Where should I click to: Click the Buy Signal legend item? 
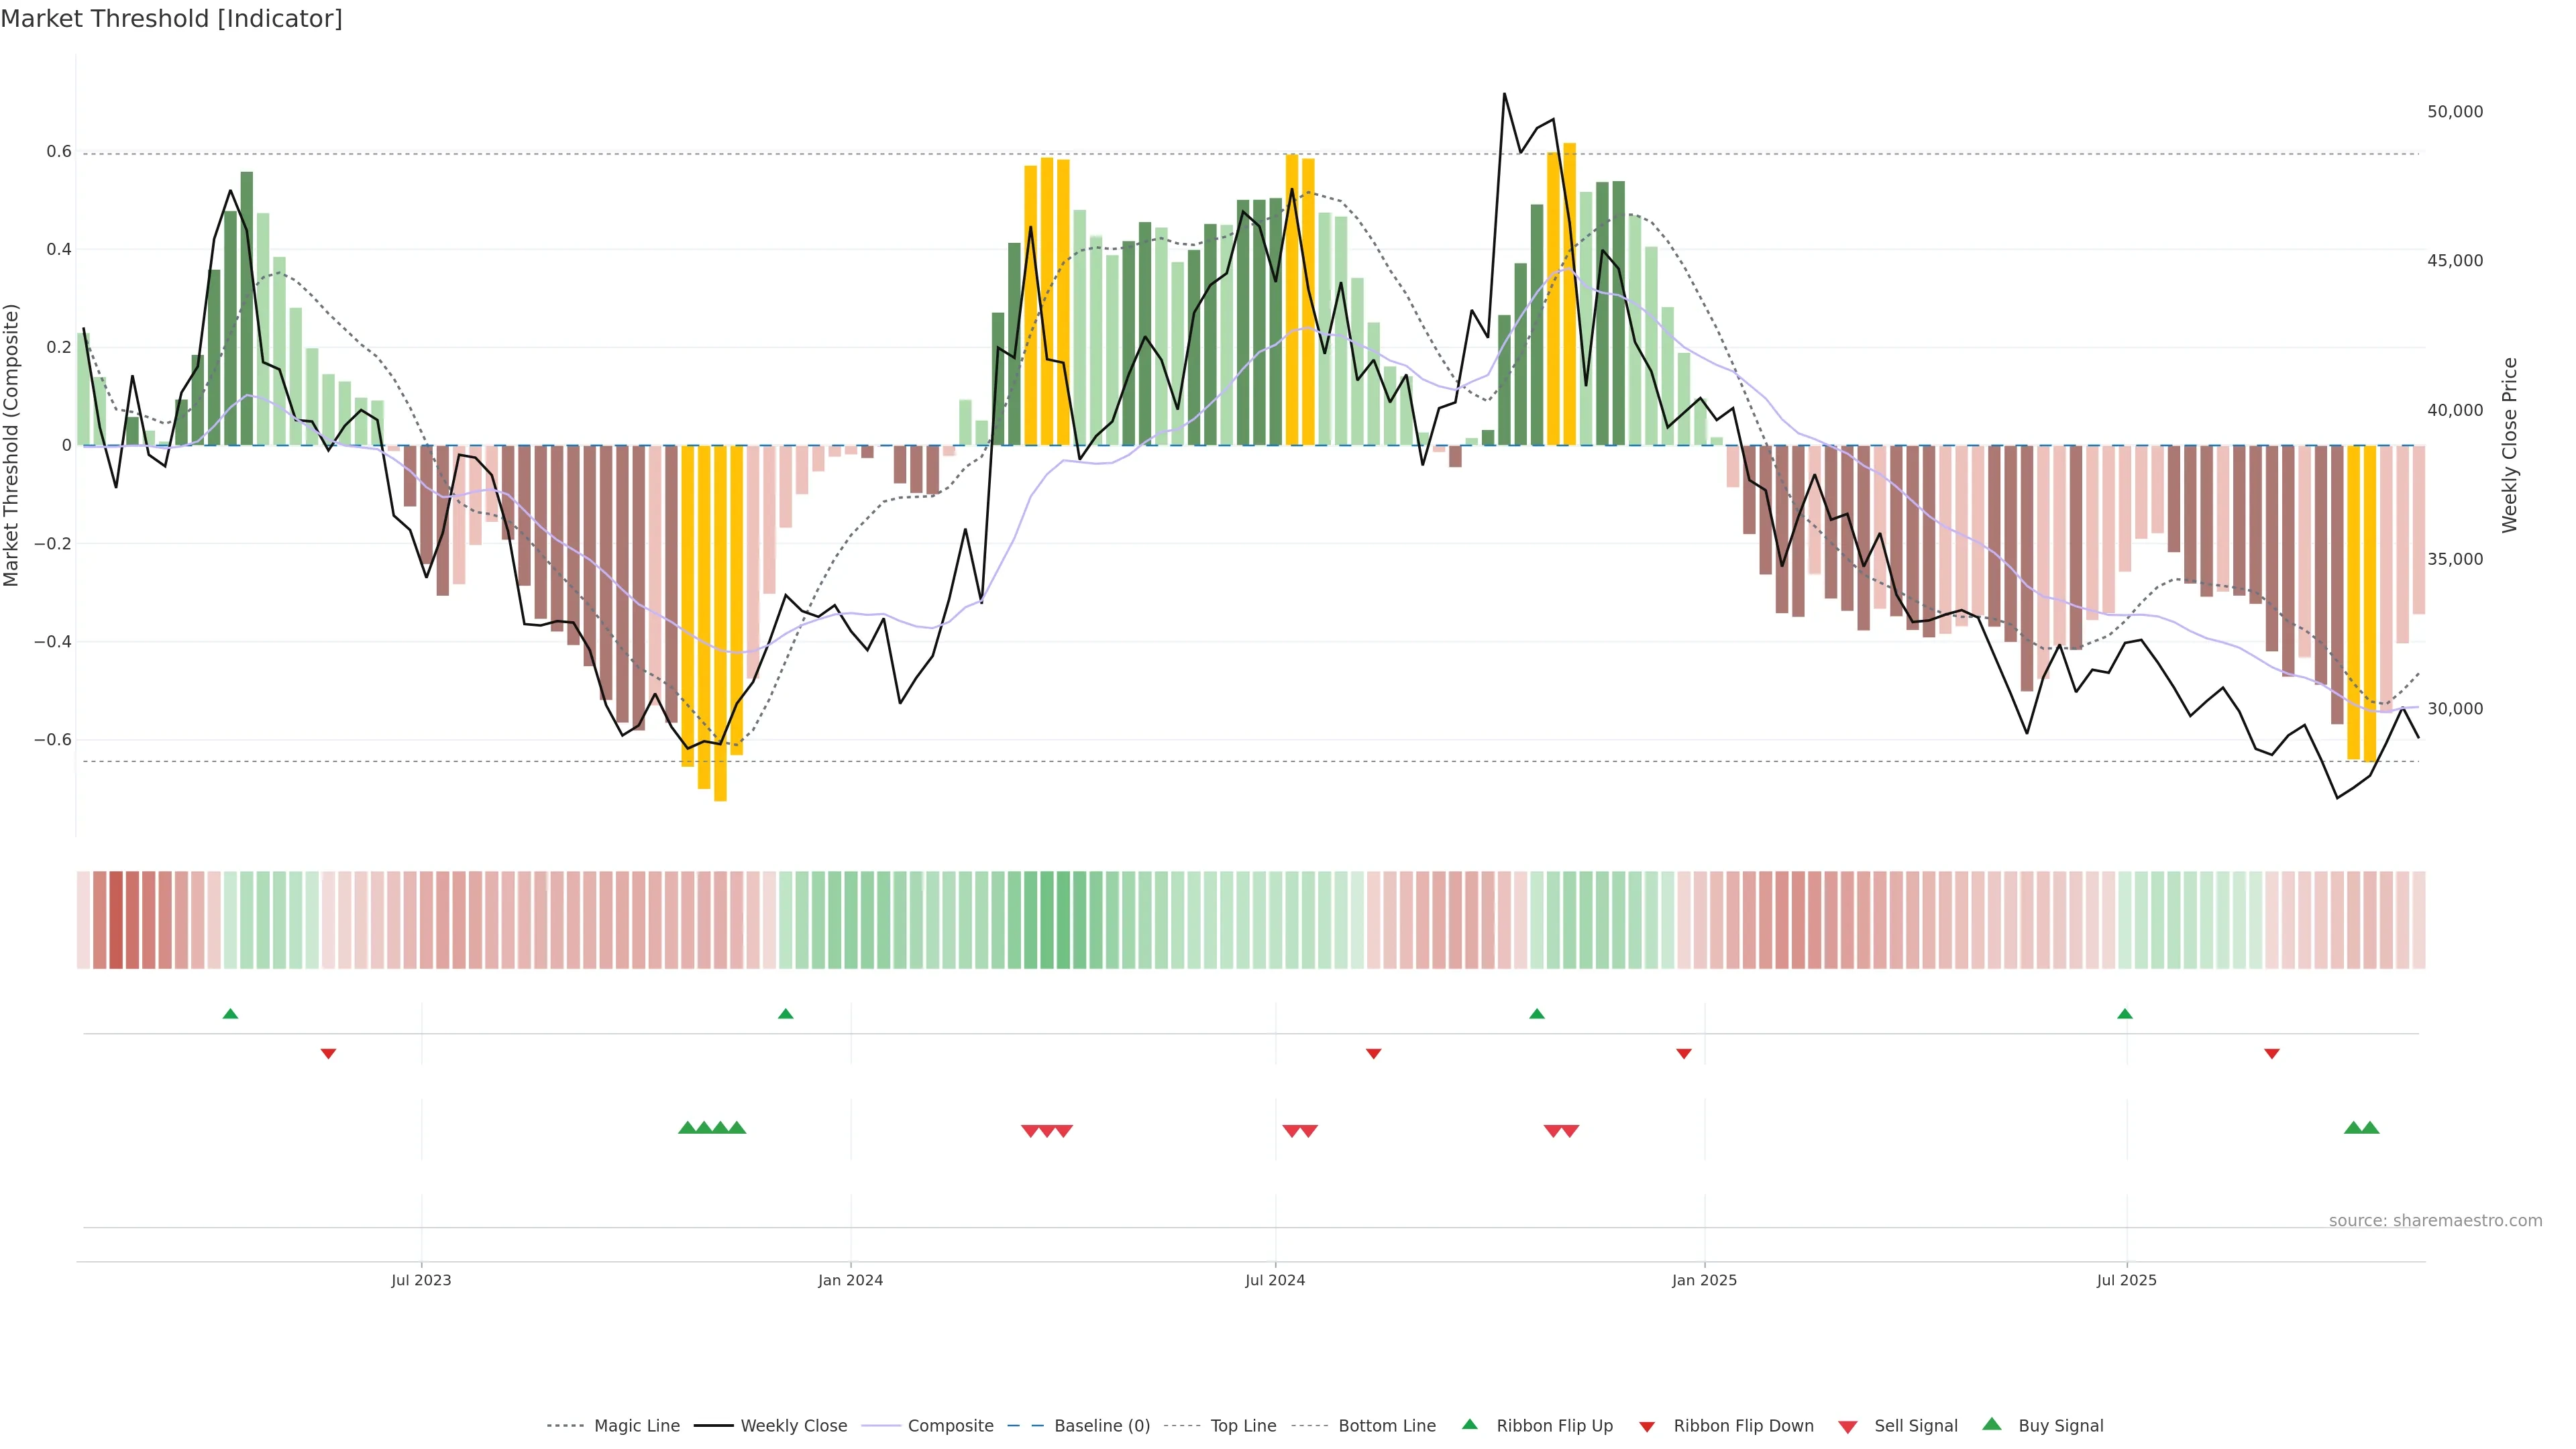coord(2060,1426)
